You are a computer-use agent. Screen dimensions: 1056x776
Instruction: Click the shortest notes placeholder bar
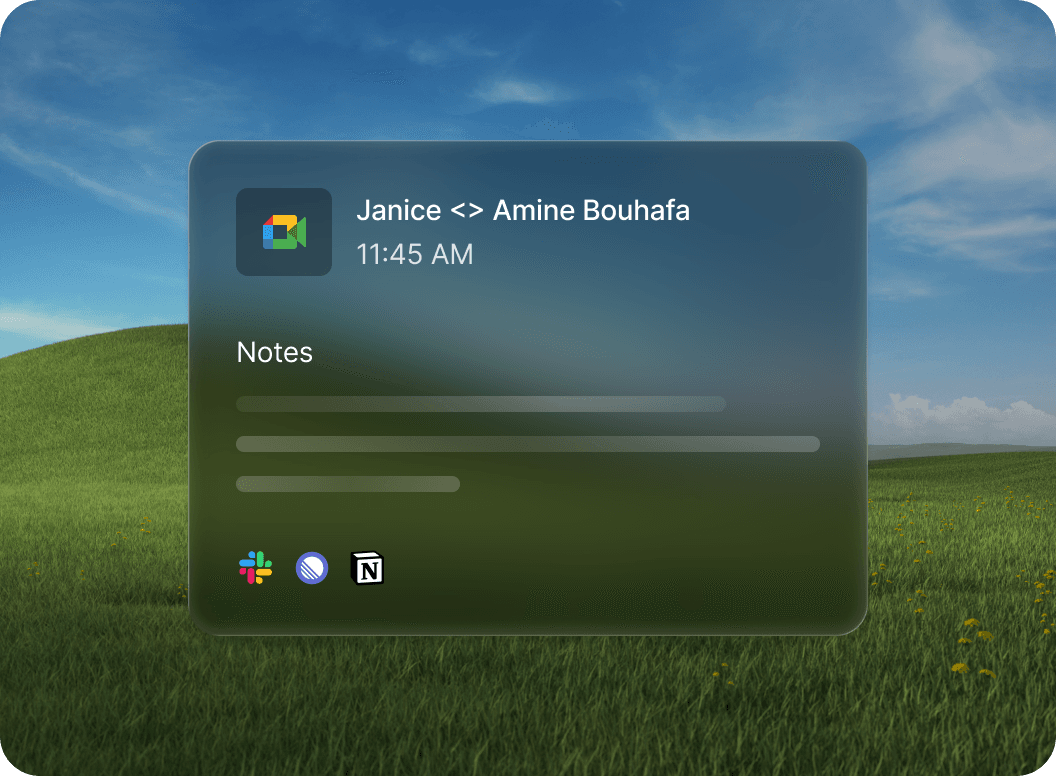[x=347, y=484]
